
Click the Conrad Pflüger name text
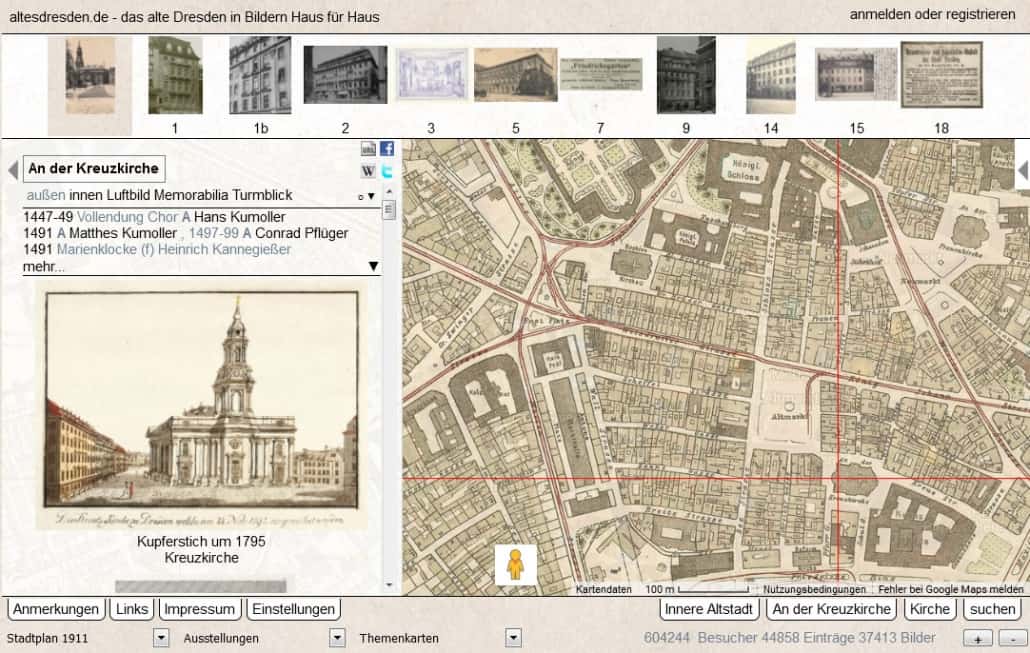[x=302, y=233]
